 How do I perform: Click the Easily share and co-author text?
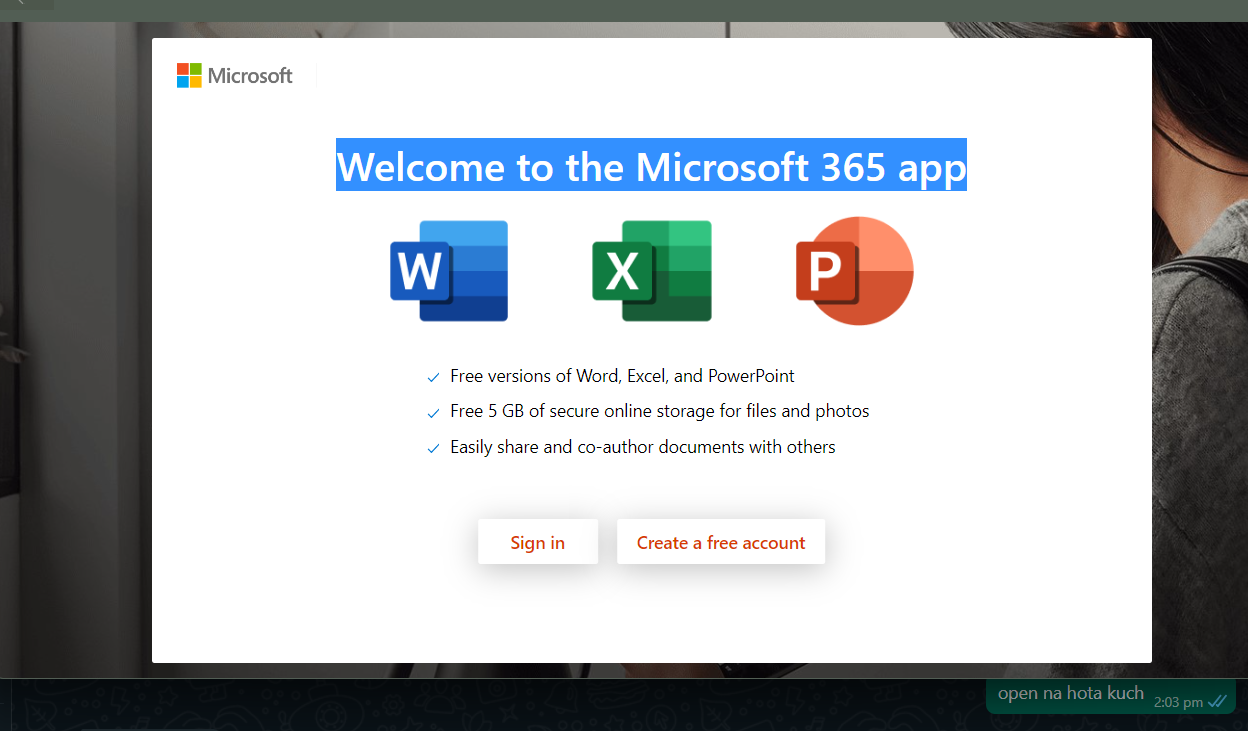coord(642,447)
